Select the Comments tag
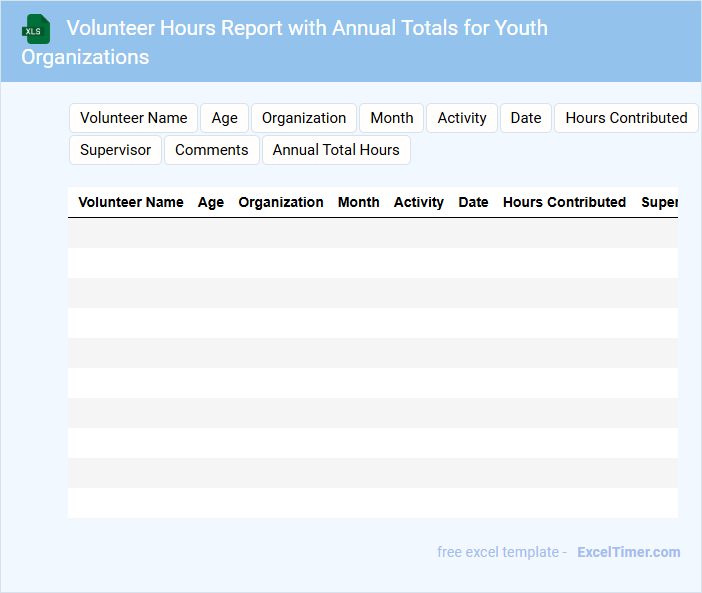Screen dimensions: 702x593 point(212,150)
